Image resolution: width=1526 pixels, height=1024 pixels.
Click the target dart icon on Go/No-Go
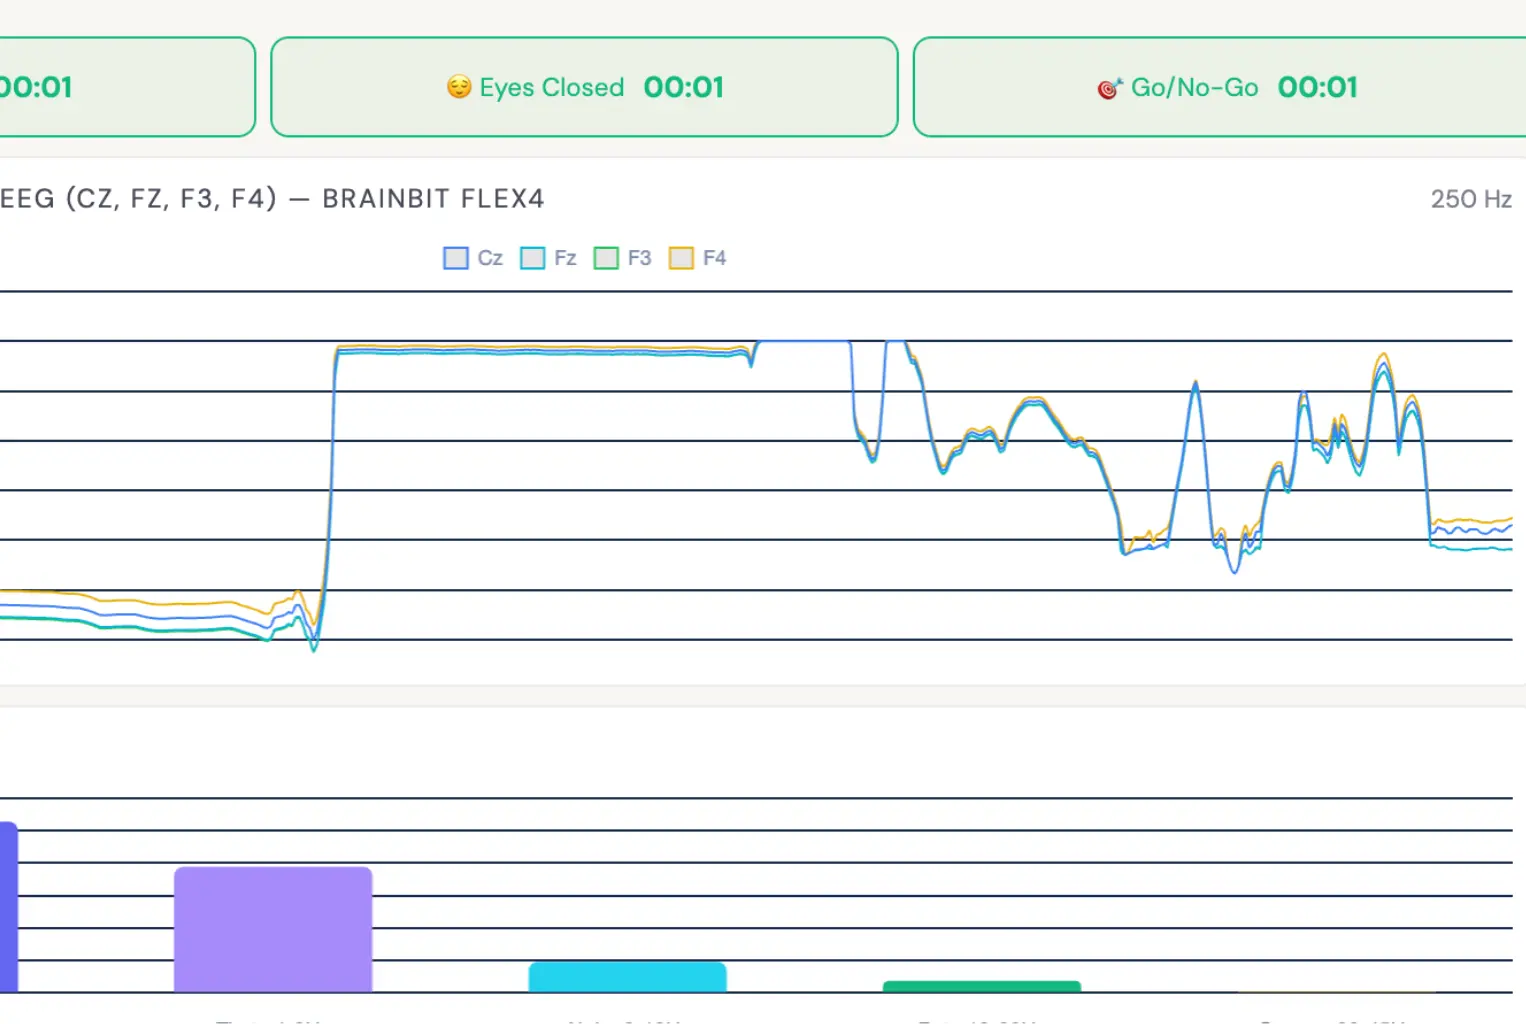1110,88
